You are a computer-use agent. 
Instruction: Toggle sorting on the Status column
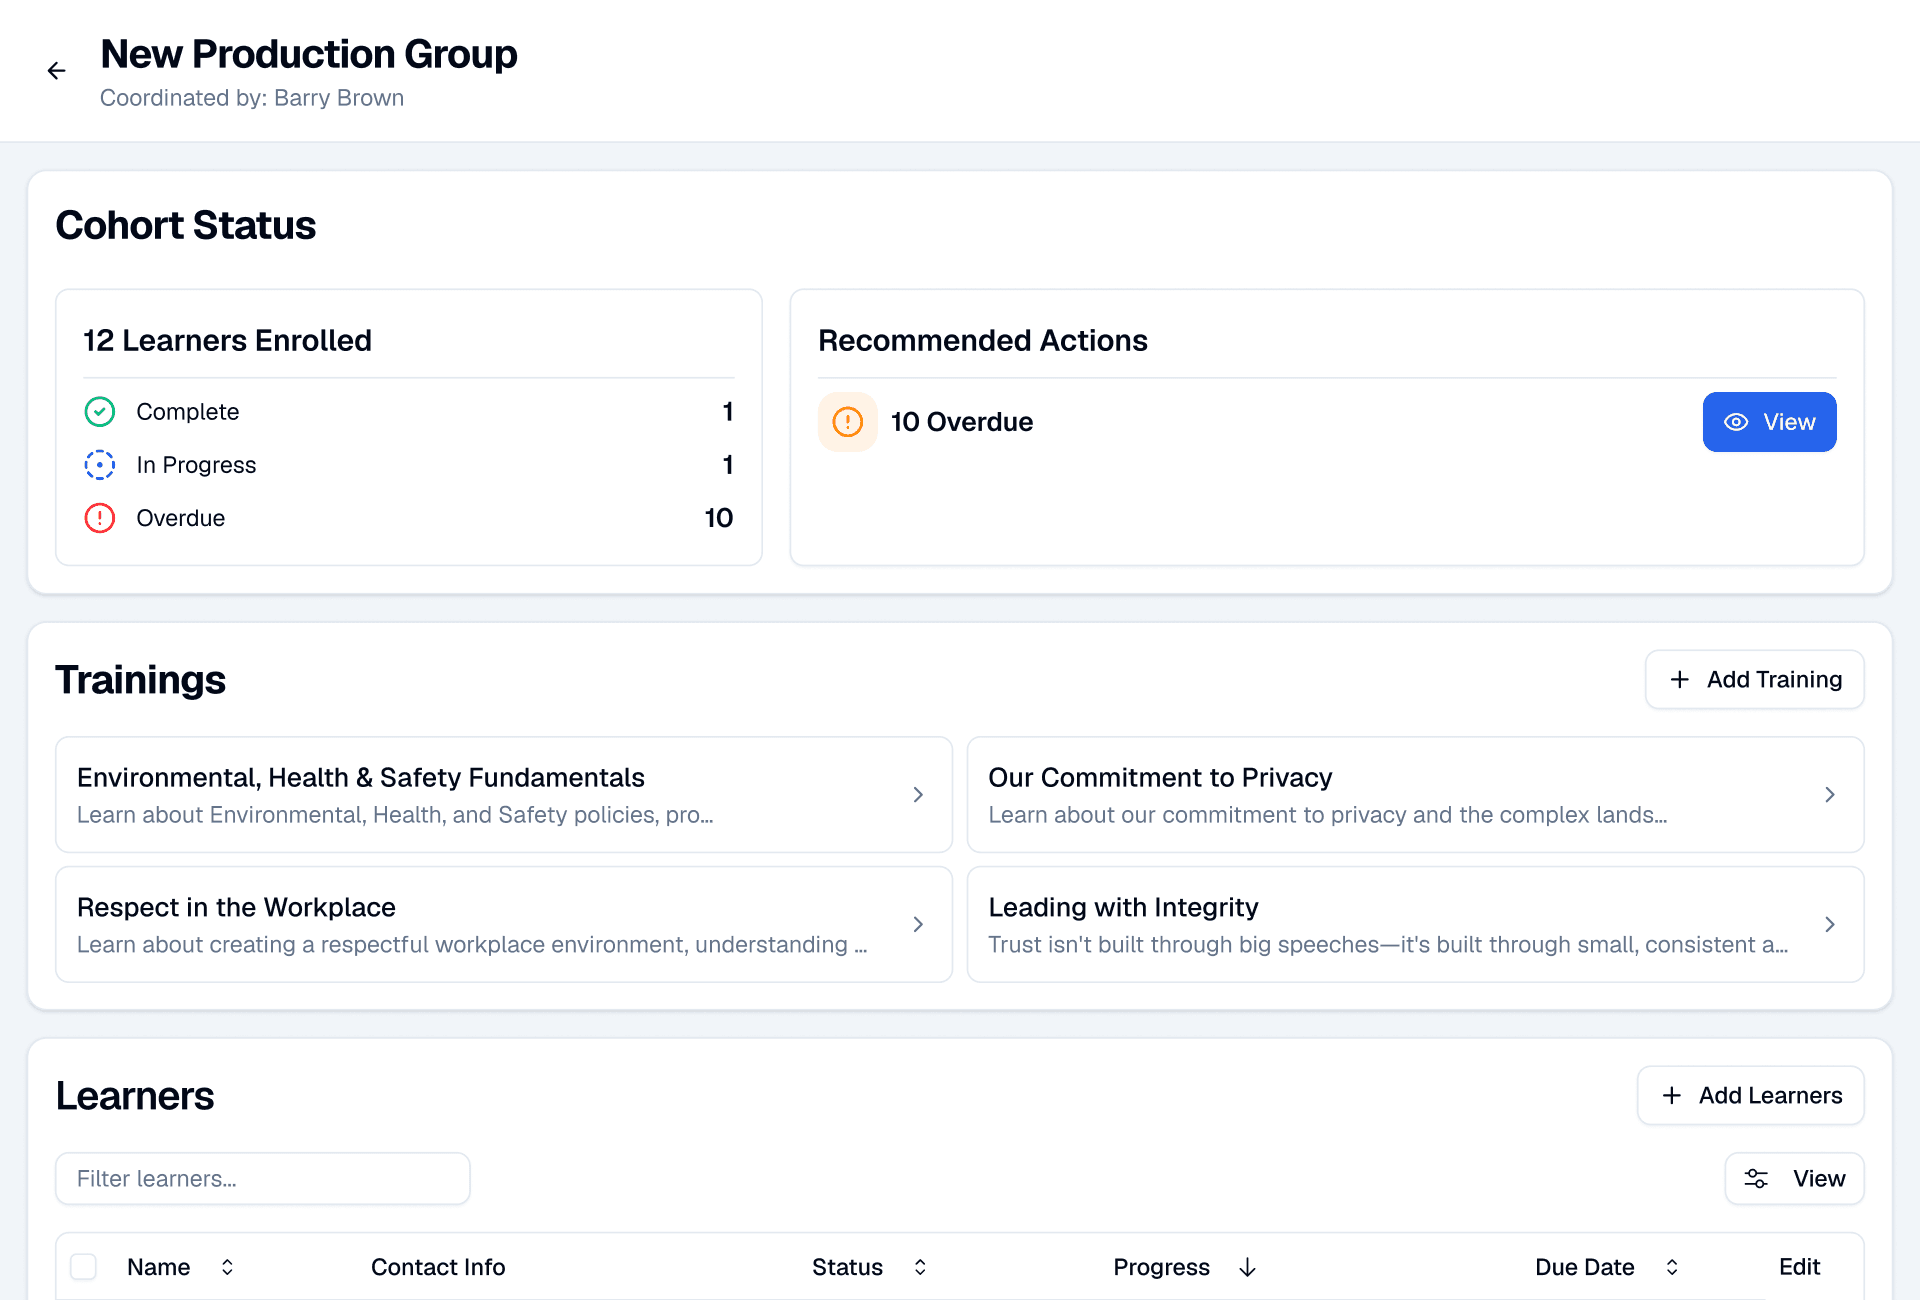[918, 1266]
